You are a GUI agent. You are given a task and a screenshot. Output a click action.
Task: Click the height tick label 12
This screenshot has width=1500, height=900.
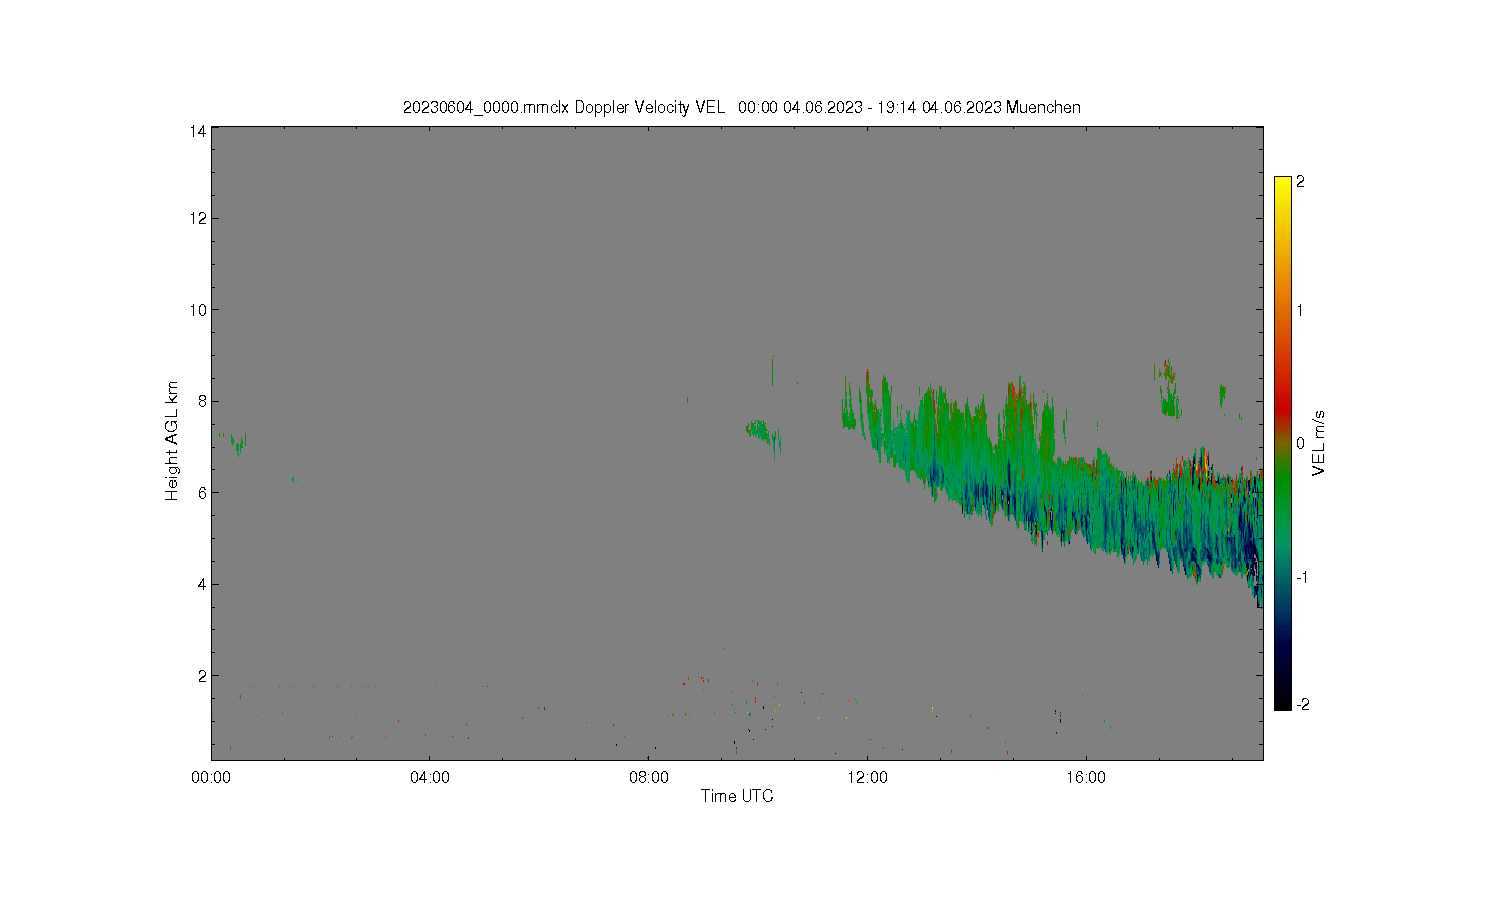pyautogui.click(x=198, y=218)
